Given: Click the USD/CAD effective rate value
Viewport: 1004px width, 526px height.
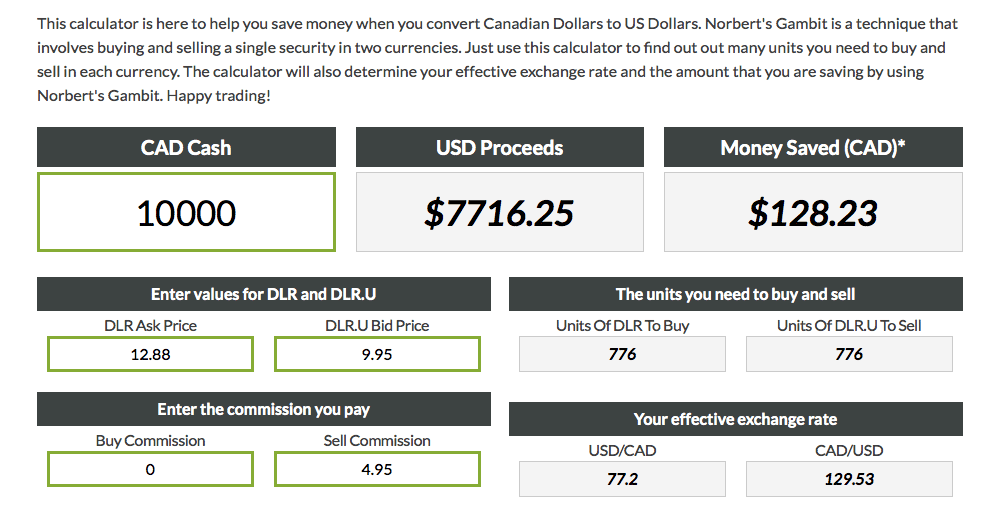Looking at the screenshot, I should (x=622, y=479).
